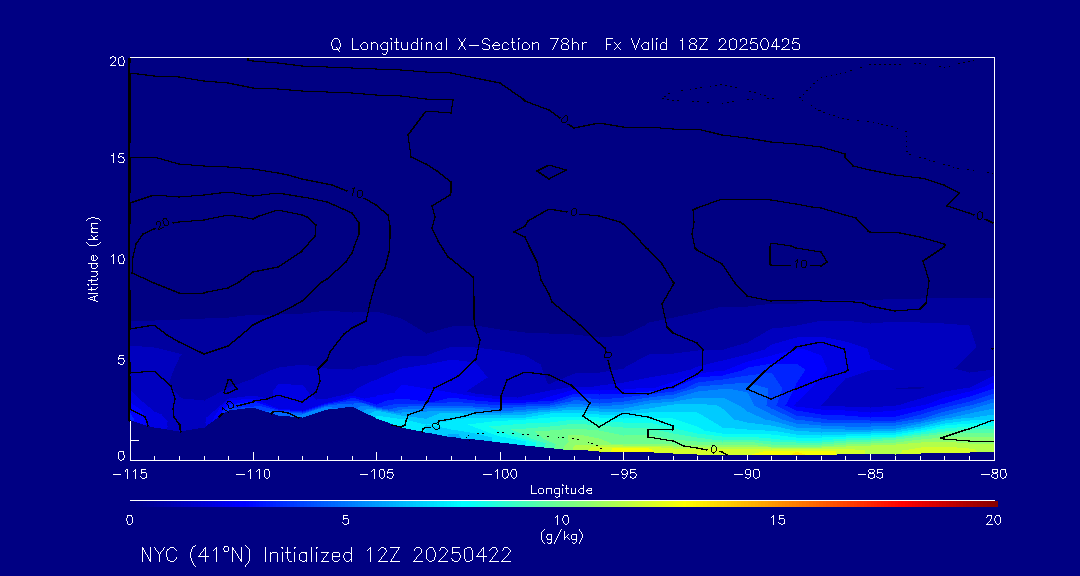Click the "10" contour label near longitude −106
The image size is (1080, 576).
(356, 194)
